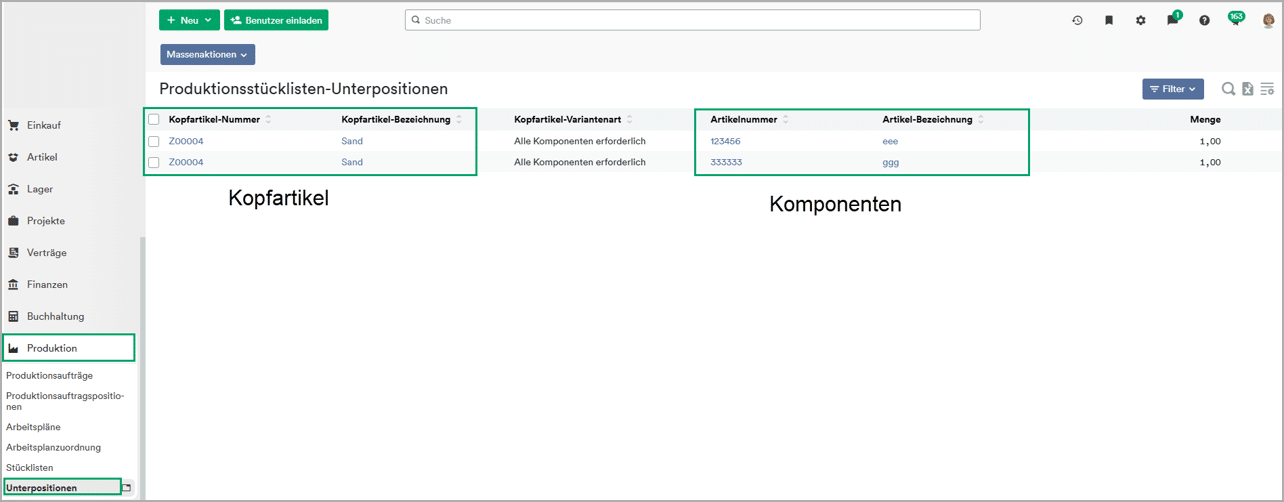Viewport: 1284px width, 502px height.
Task: Select Stücklisten in the Produktion submenu
Action: tap(30, 467)
